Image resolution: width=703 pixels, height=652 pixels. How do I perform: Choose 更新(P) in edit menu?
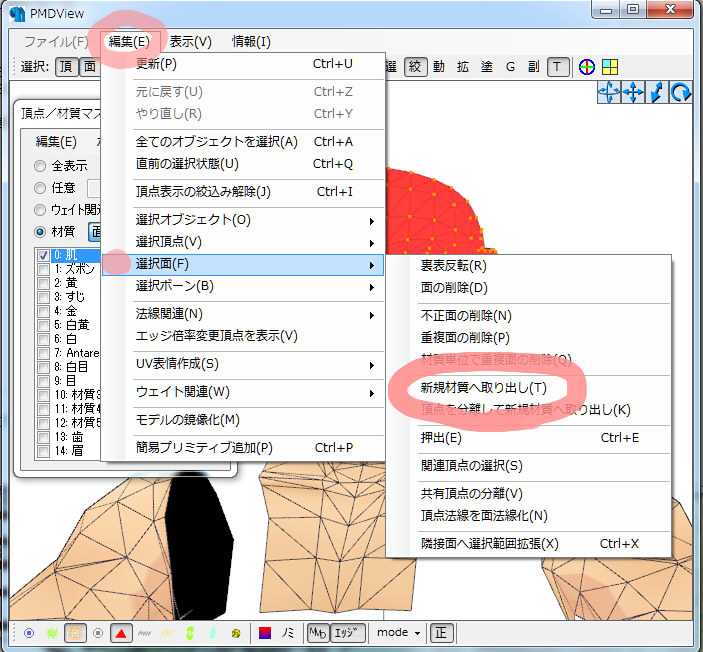pyautogui.click(x=243, y=64)
